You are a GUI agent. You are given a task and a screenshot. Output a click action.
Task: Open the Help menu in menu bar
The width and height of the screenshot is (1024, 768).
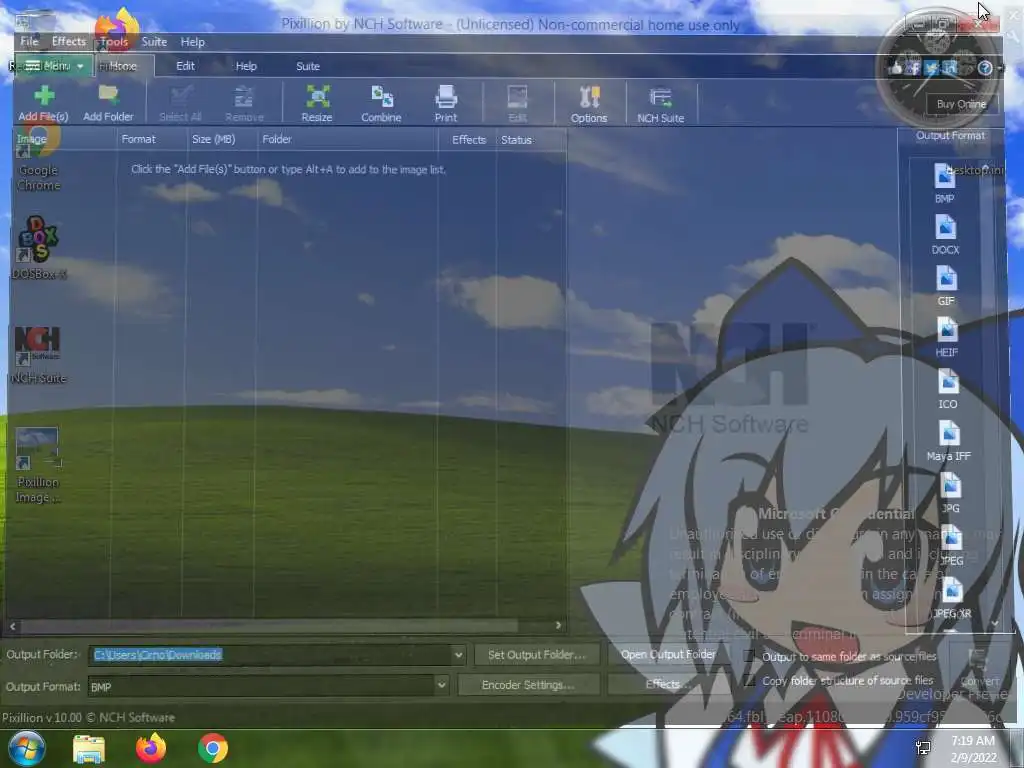193,42
